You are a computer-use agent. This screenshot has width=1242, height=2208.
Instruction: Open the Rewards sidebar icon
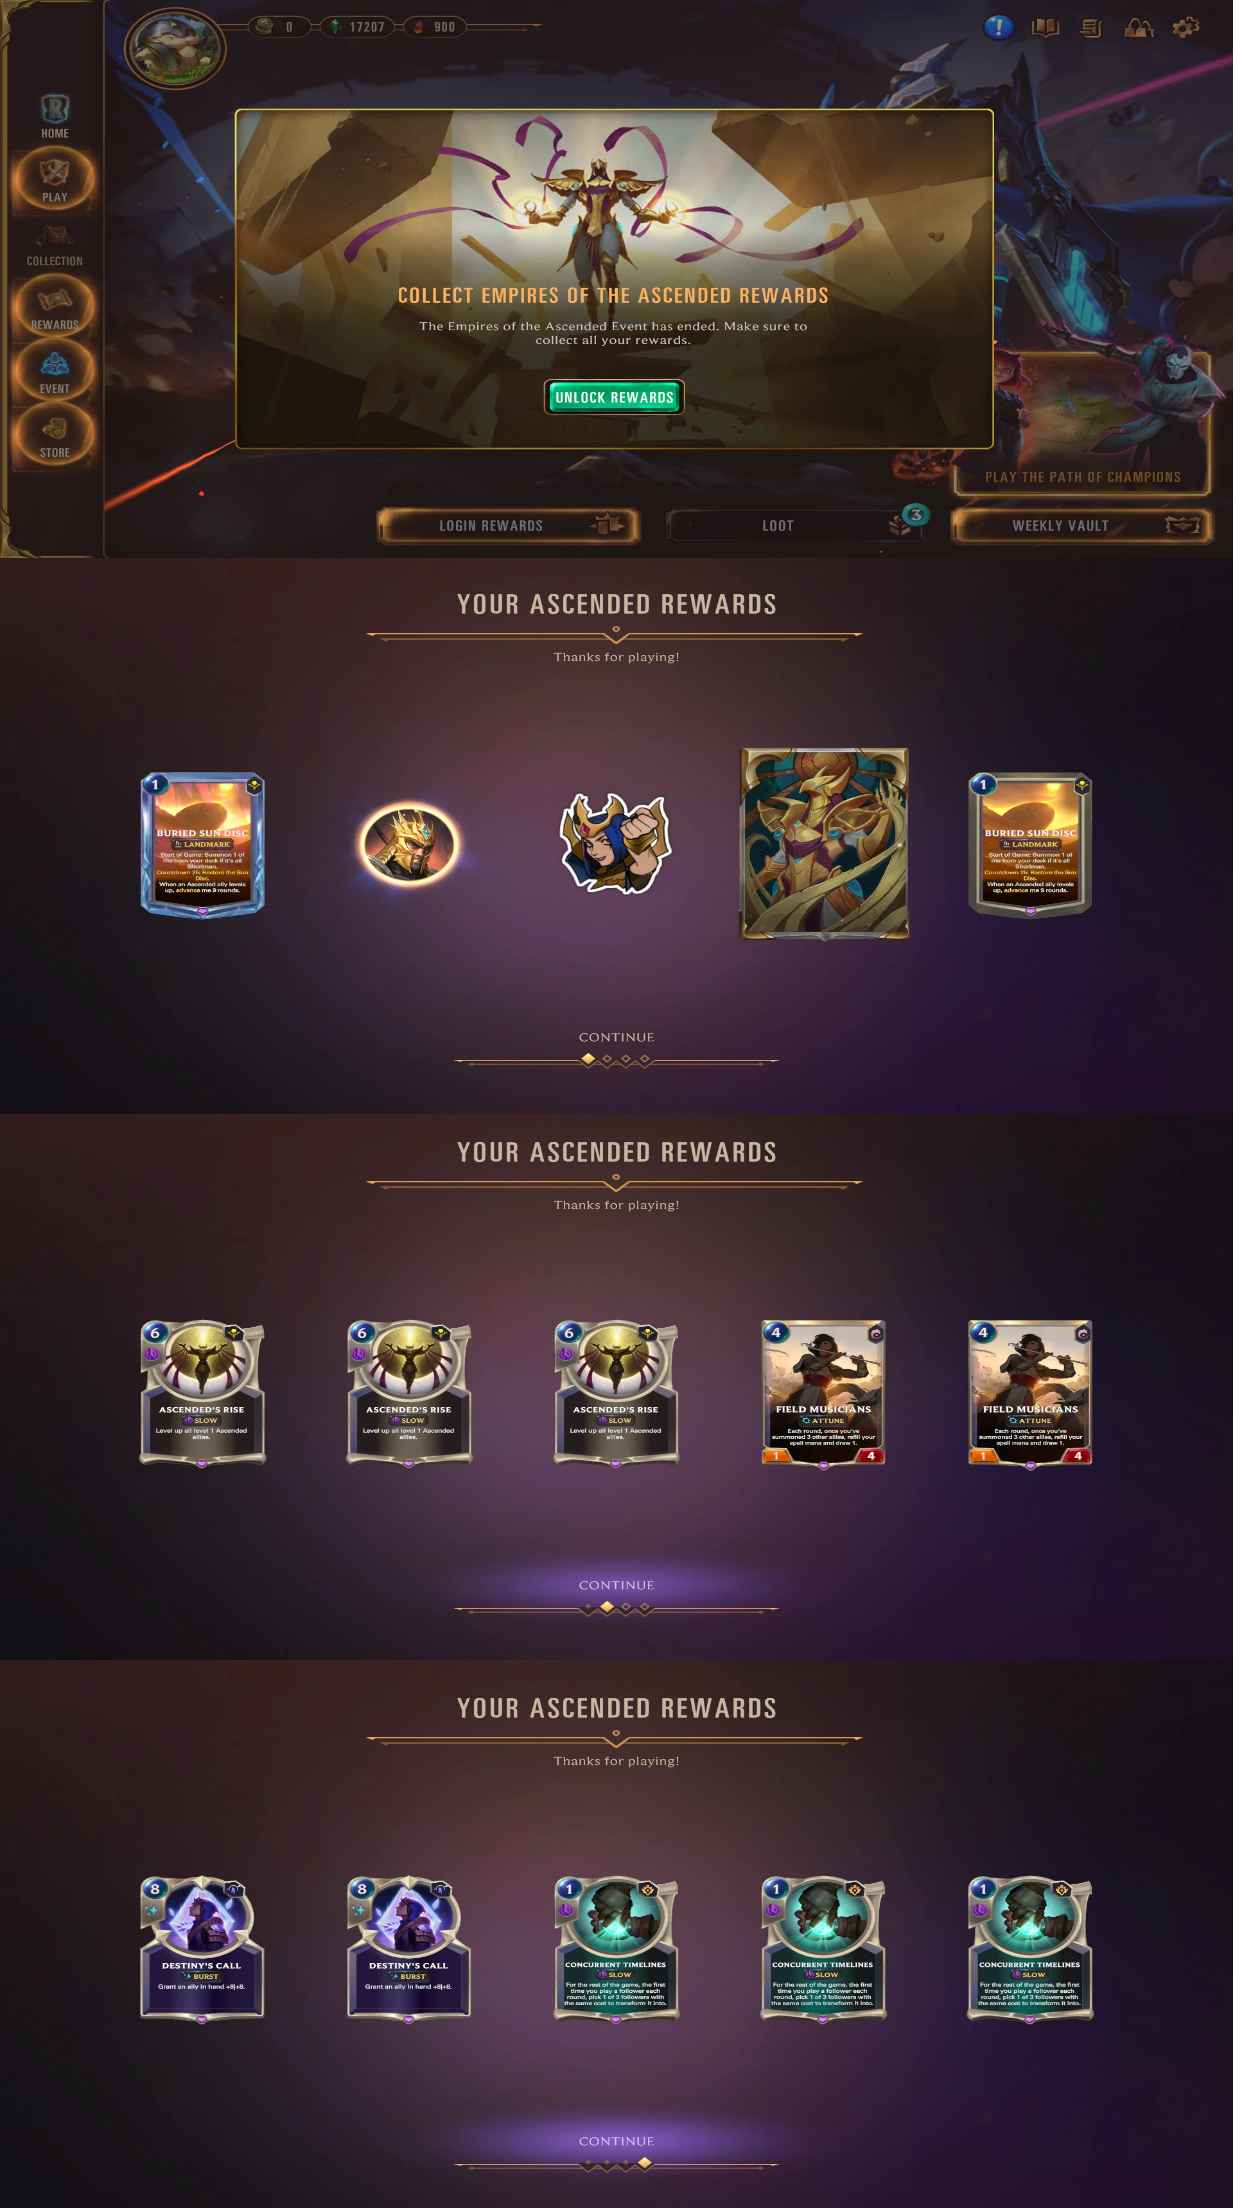pos(55,308)
